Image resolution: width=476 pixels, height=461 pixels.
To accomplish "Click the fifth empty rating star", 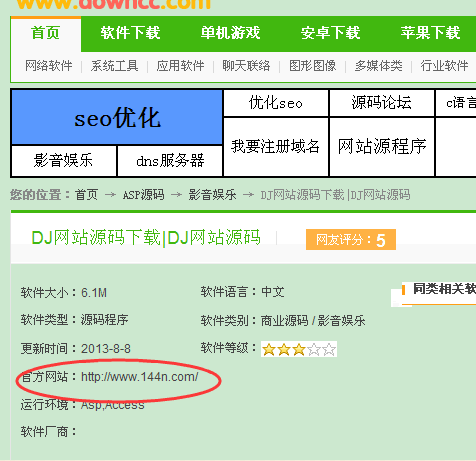I will [x=329, y=349].
